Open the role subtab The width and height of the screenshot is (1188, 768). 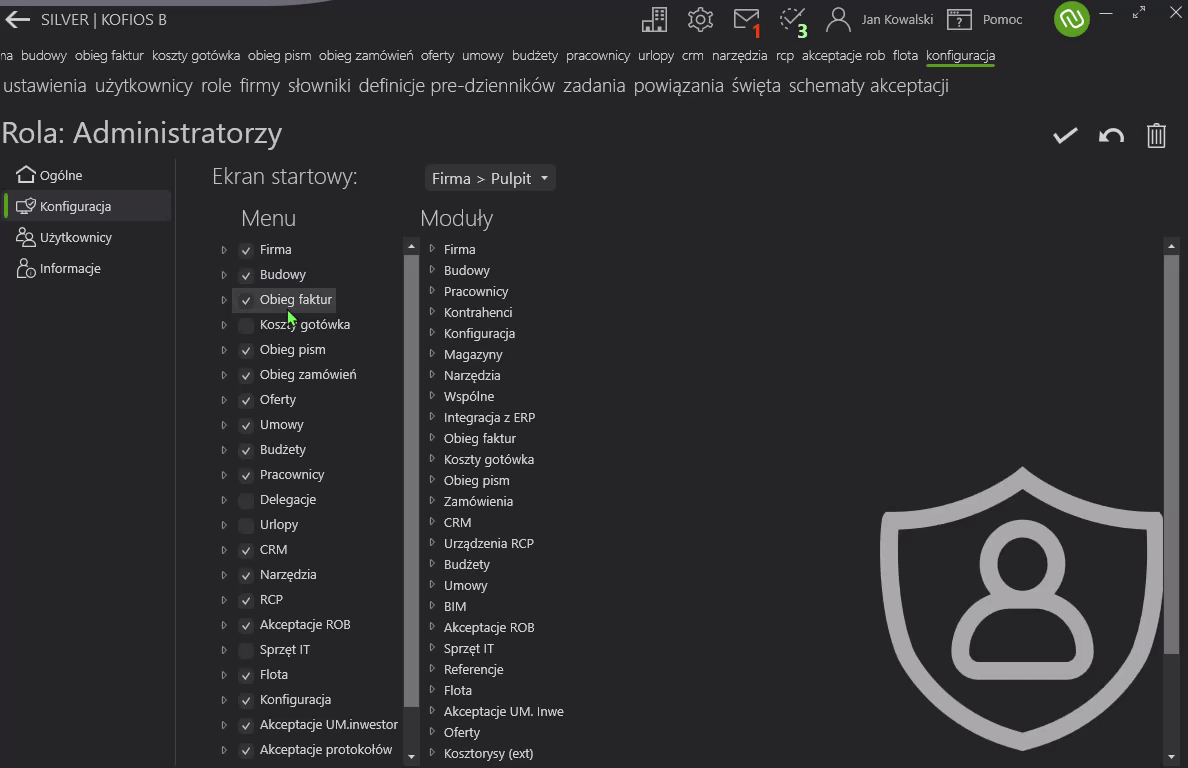216,86
